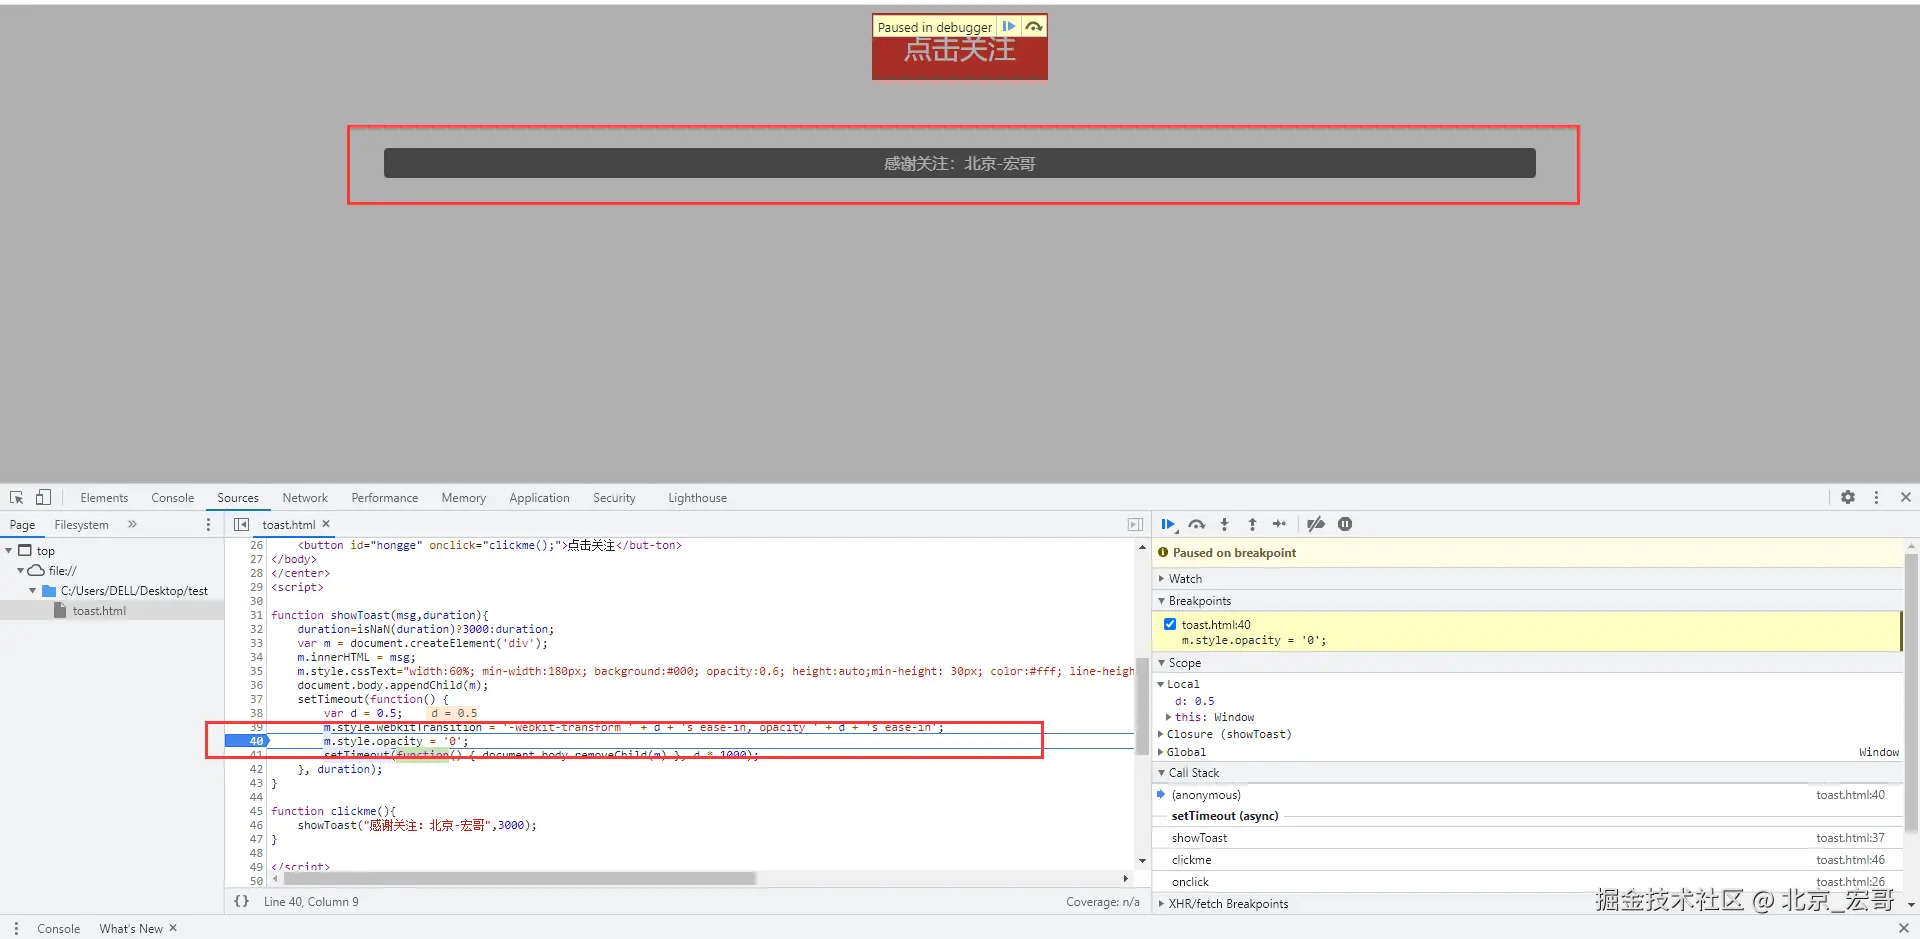Open Console tab in bottom drawer
1920x939 pixels.
pos(58,928)
